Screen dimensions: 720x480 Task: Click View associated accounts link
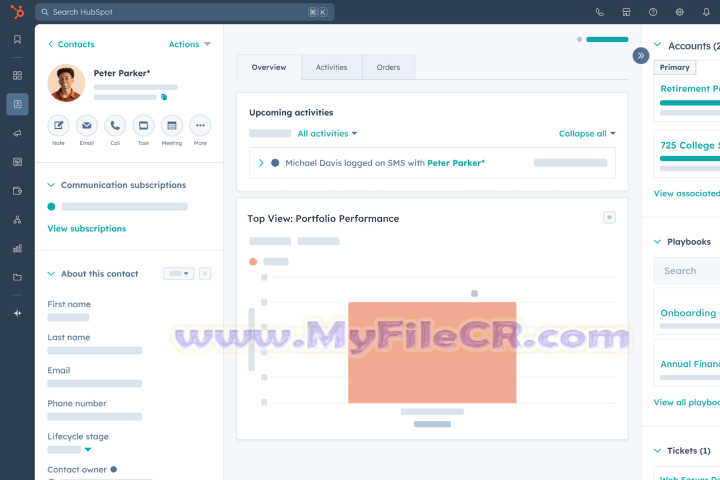point(686,193)
